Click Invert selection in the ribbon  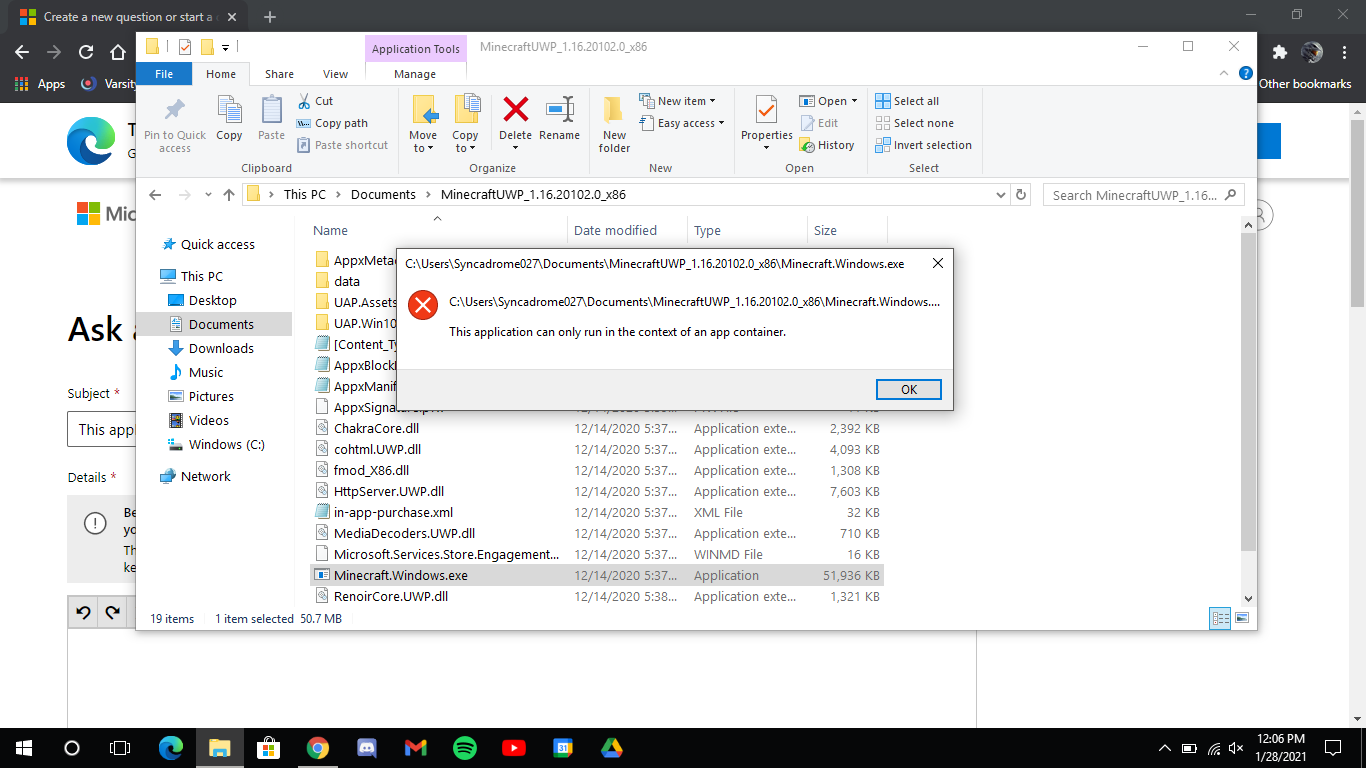(923, 144)
